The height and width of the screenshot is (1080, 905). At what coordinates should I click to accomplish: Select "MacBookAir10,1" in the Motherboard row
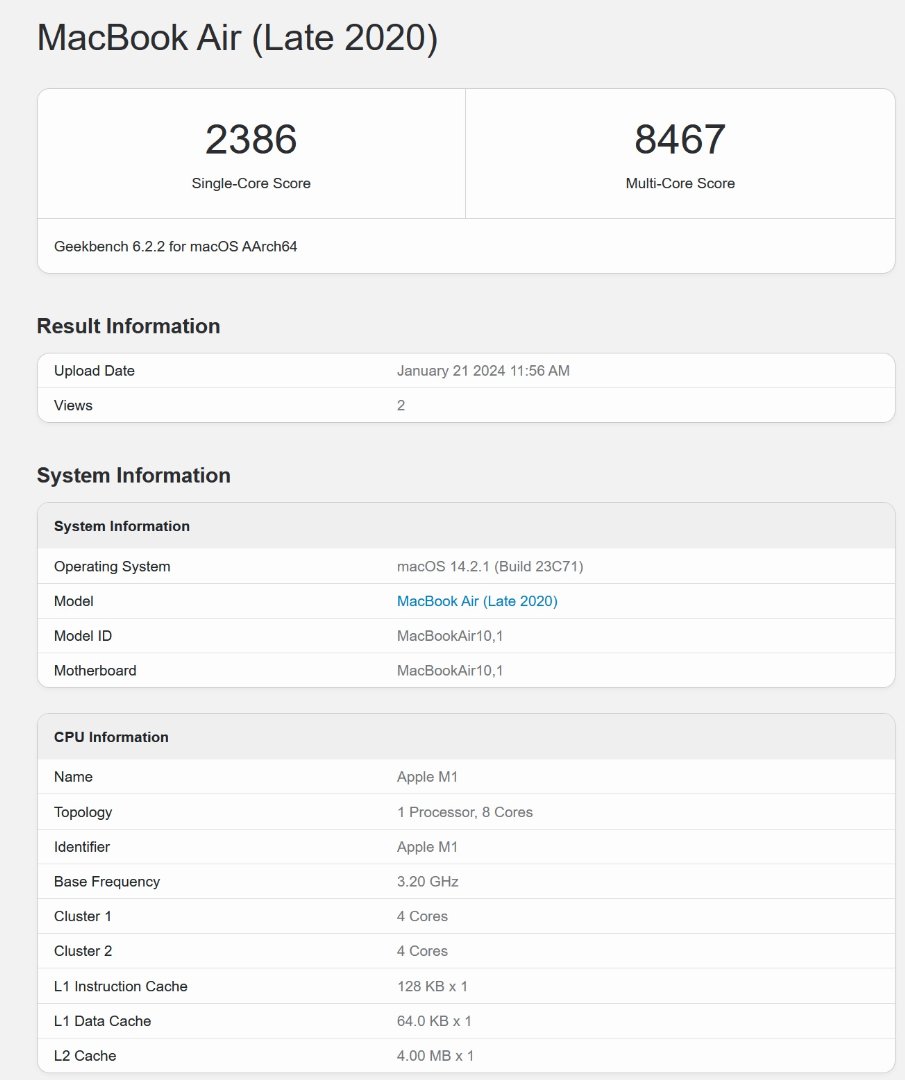tap(450, 670)
